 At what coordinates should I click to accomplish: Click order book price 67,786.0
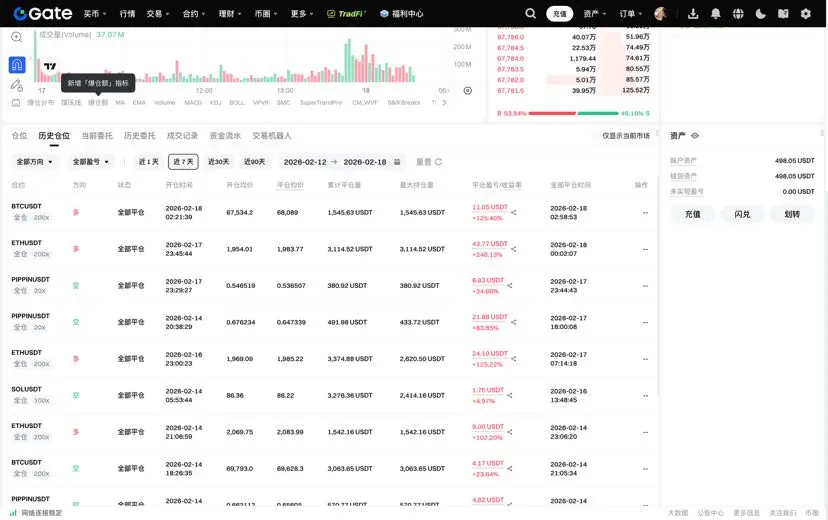[511, 37]
